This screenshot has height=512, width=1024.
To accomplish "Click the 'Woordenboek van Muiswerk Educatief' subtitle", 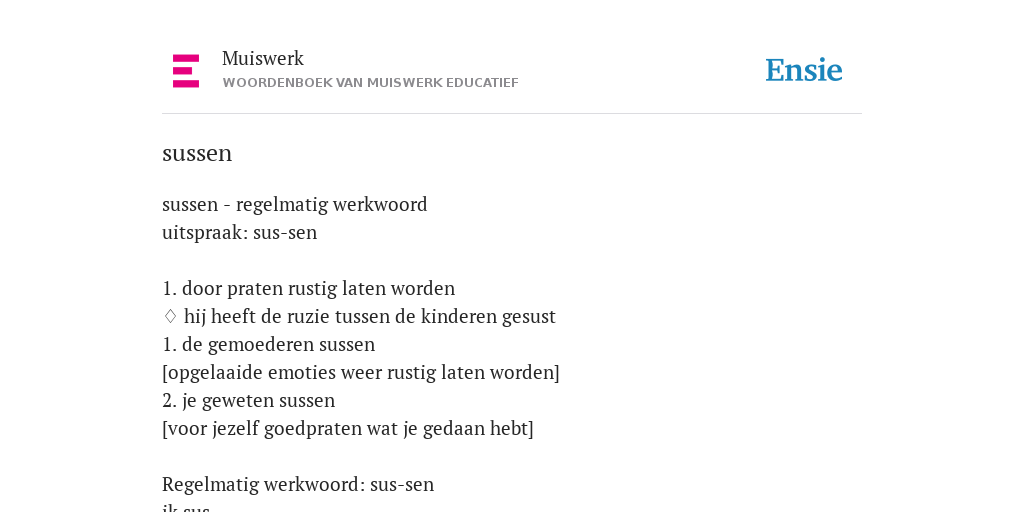I will point(370,83).
